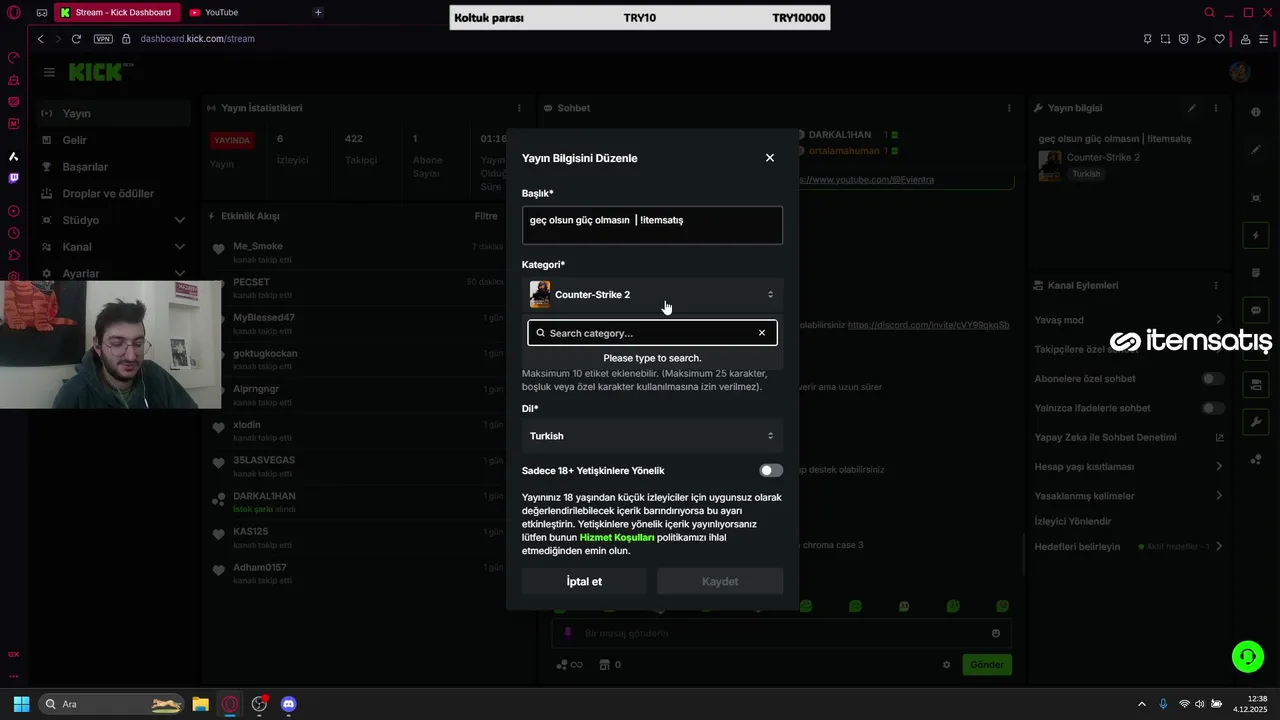Switch to Stream - Kick Dashboard tab

[117, 12]
